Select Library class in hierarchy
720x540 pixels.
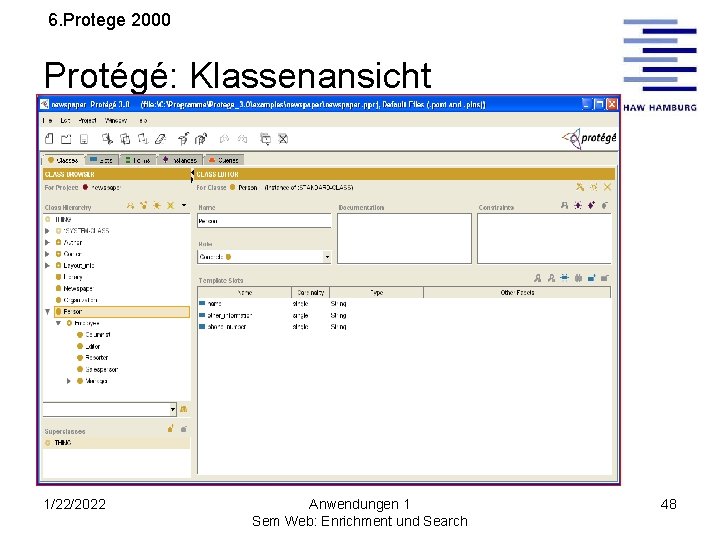69,277
